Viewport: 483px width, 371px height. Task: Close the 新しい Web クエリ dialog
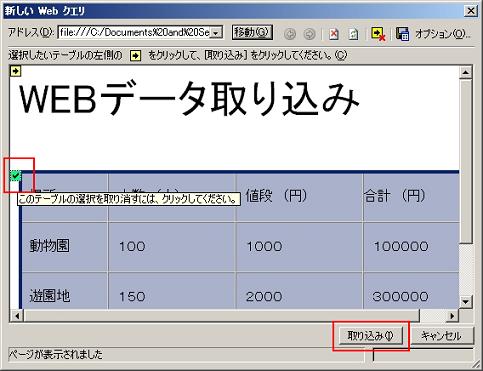(471, 11)
